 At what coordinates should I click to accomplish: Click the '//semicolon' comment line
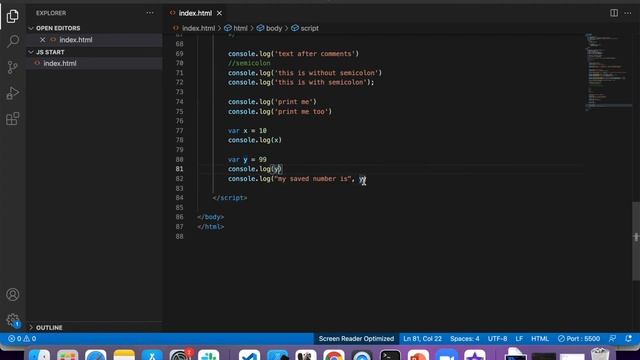(249, 63)
